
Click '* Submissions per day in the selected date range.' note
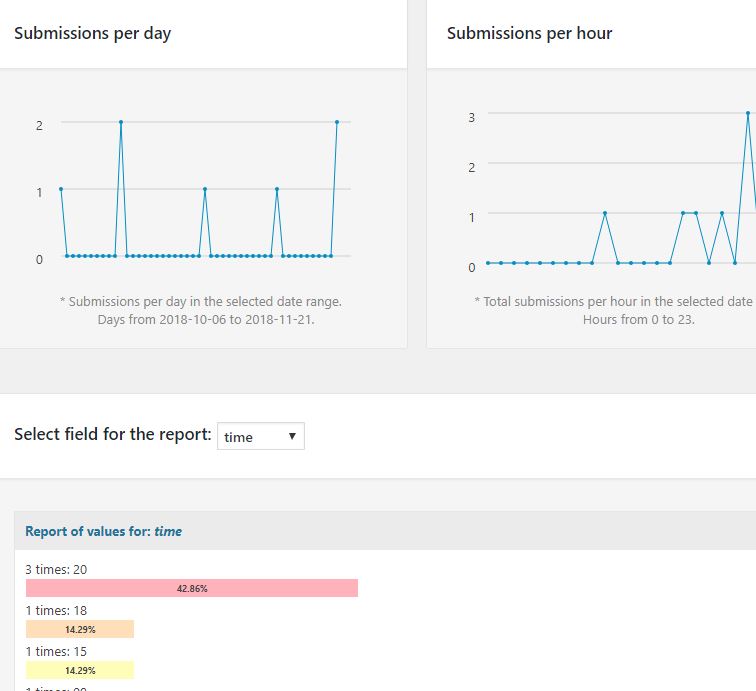pos(201,302)
